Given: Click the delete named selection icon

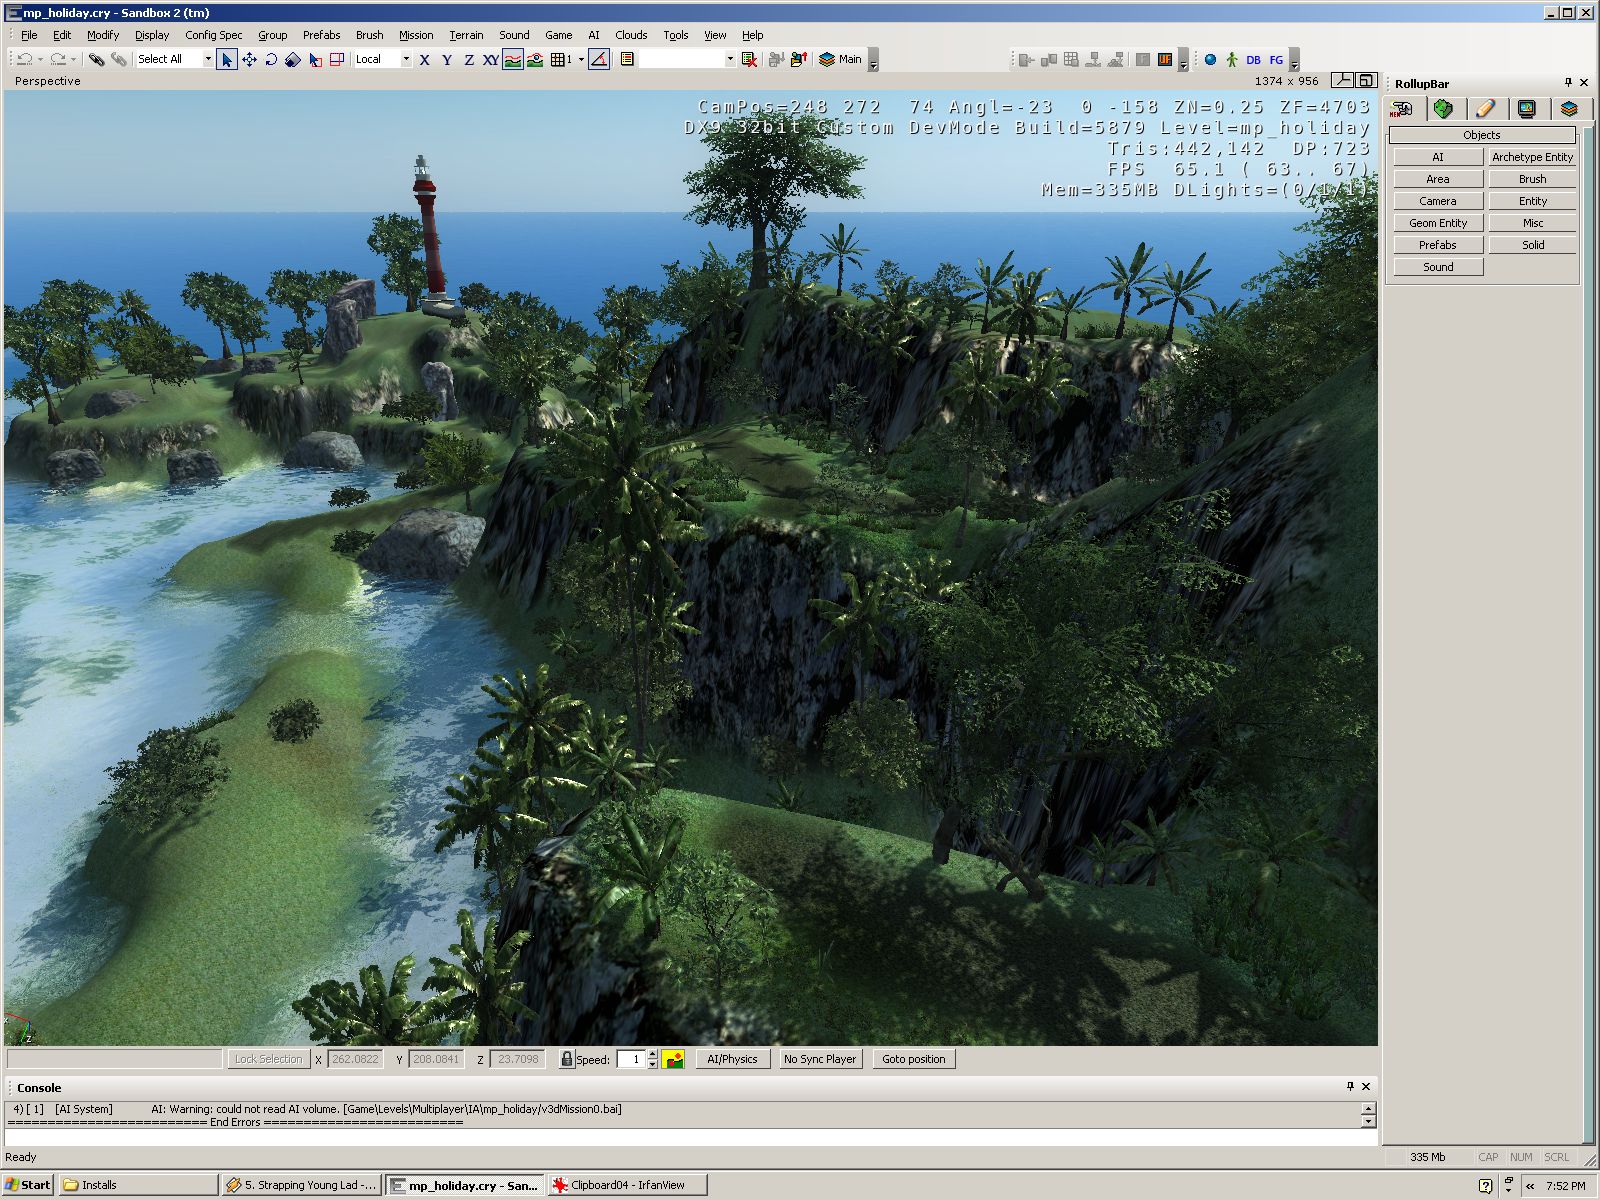Looking at the screenshot, I should point(749,60).
